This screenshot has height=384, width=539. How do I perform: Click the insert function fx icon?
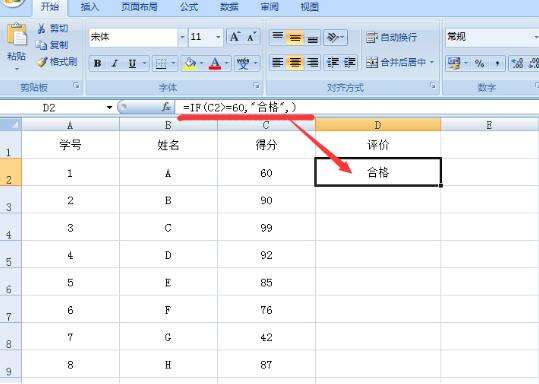166,107
